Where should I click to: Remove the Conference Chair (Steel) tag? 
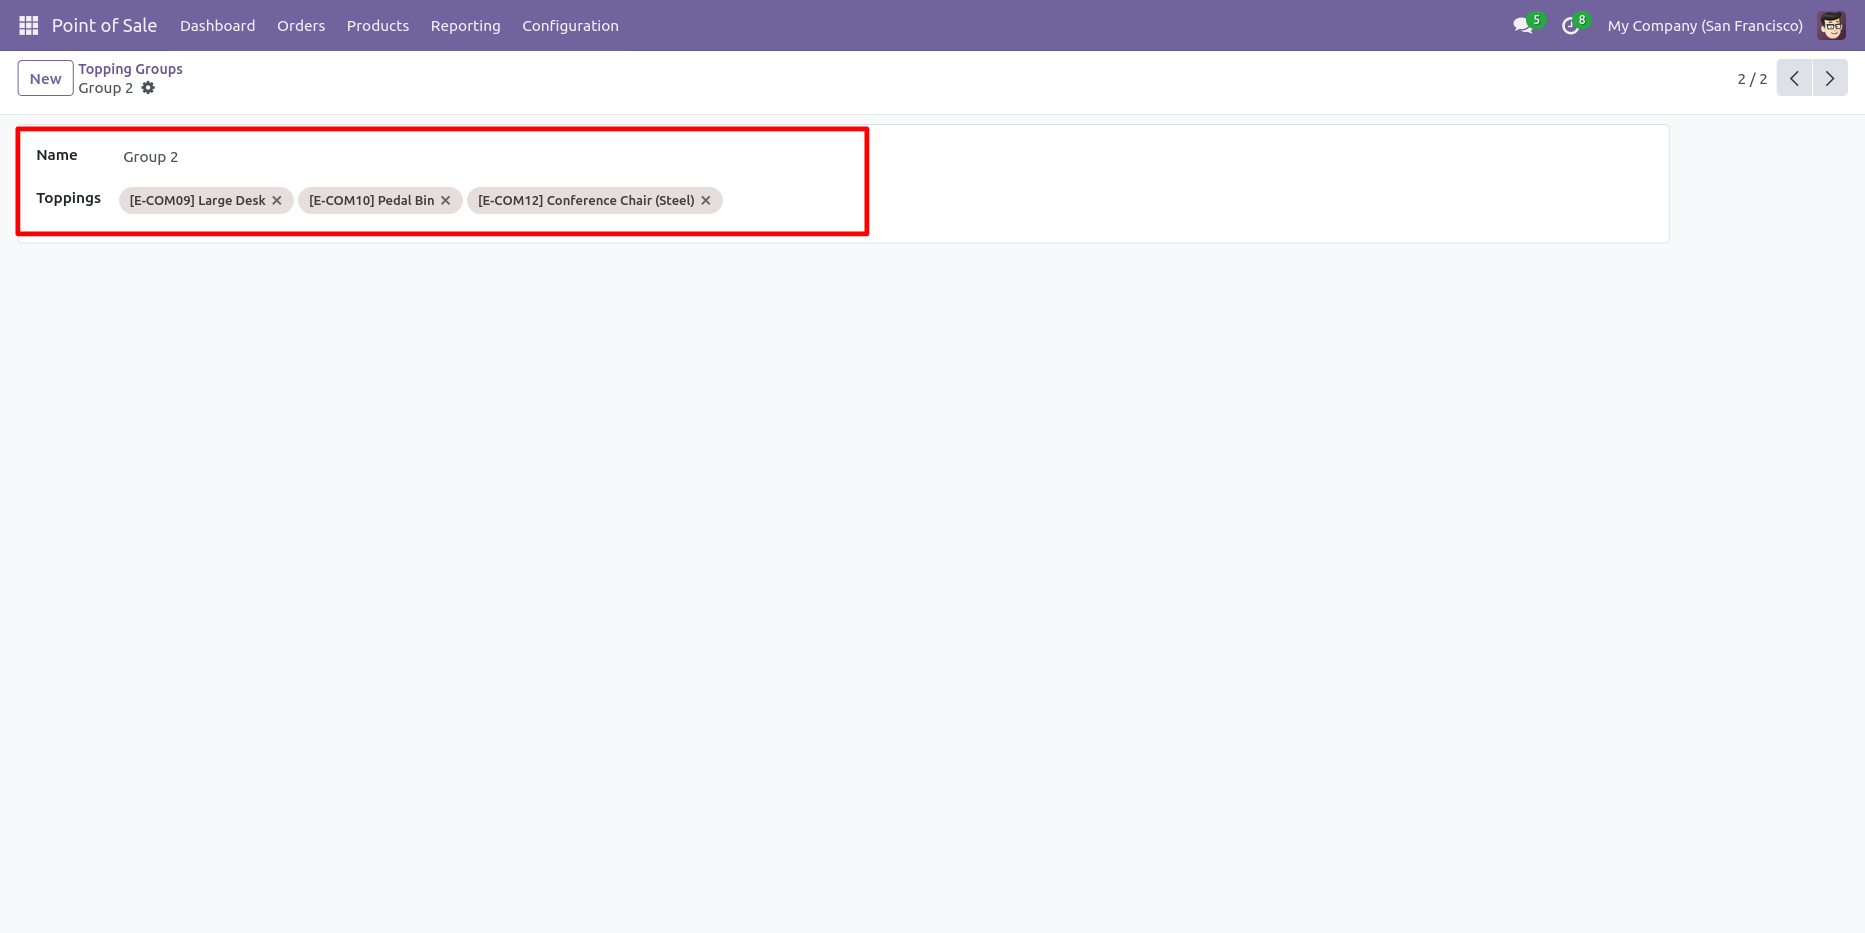point(706,200)
